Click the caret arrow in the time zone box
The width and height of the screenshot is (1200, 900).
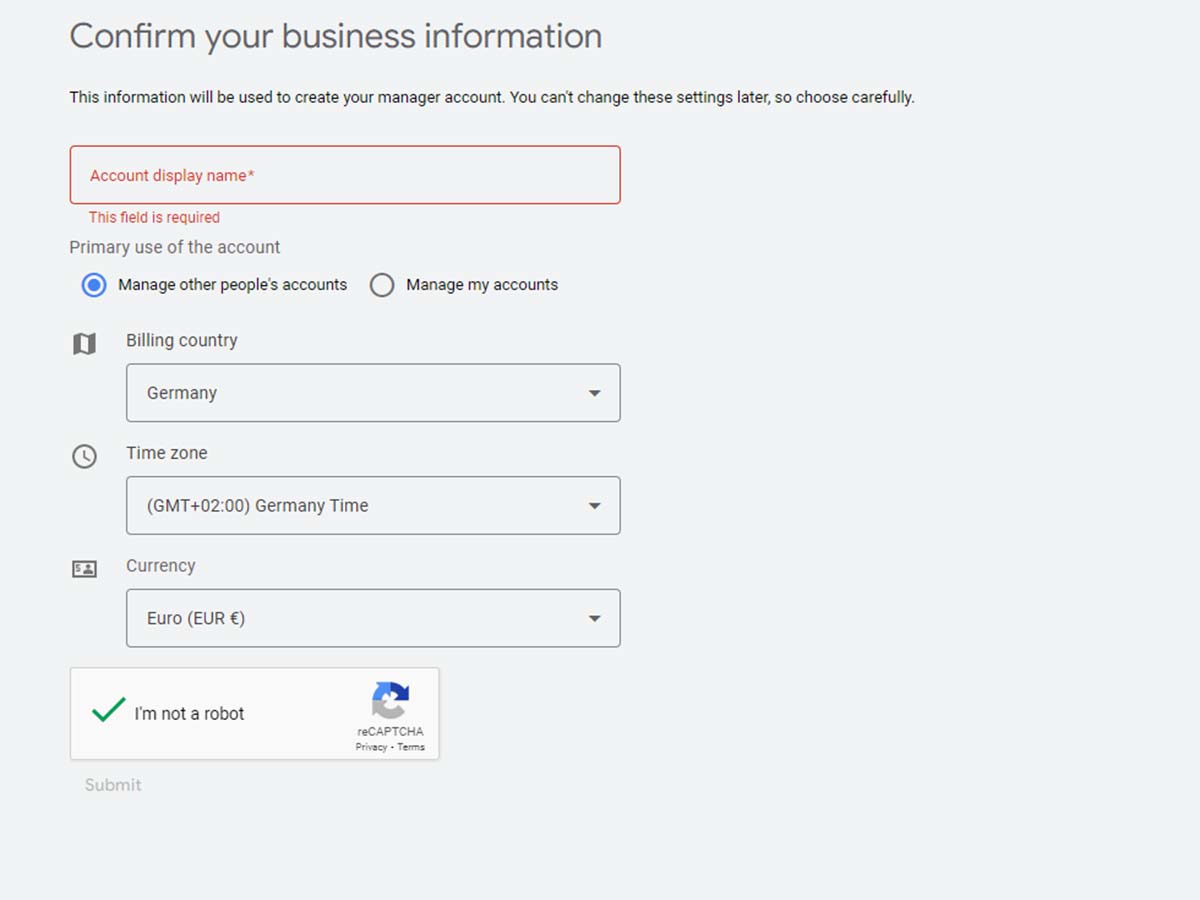[x=594, y=506]
